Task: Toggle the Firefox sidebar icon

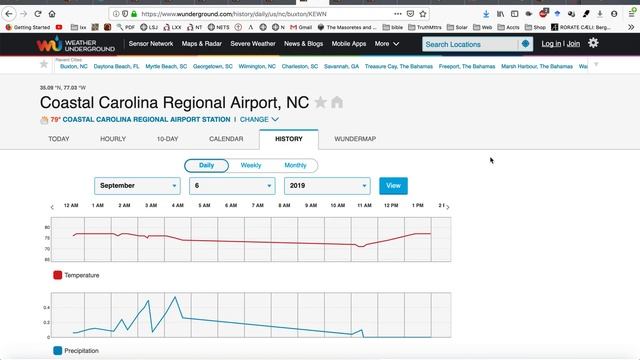Action: (514, 14)
